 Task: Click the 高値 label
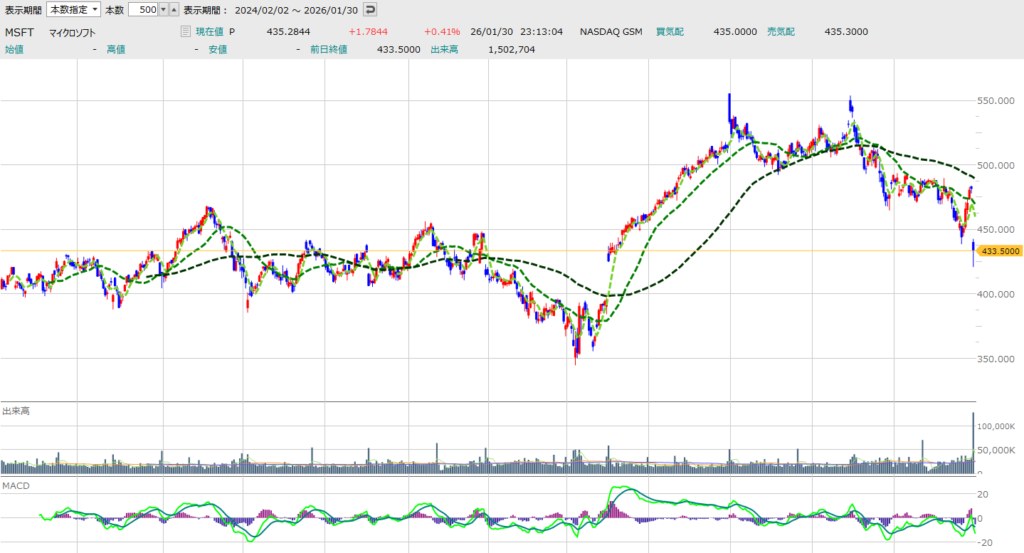coord(116,49)
